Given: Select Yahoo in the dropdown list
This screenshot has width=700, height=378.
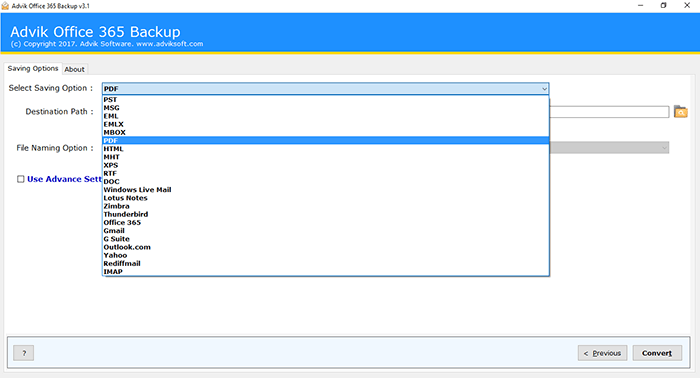Looking at the screenshot, I should pos(325,255).
